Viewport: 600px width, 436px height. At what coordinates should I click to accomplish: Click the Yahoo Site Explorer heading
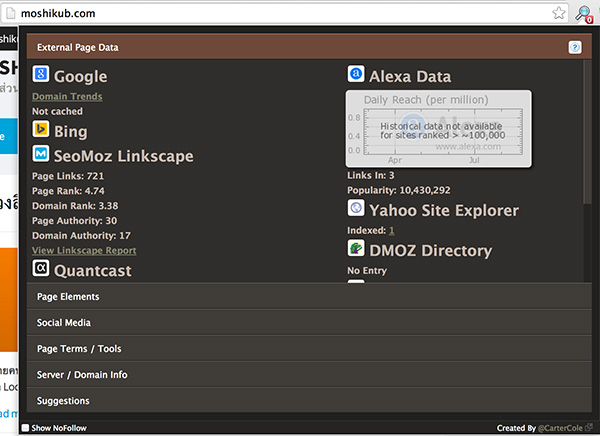coord(444,211)
